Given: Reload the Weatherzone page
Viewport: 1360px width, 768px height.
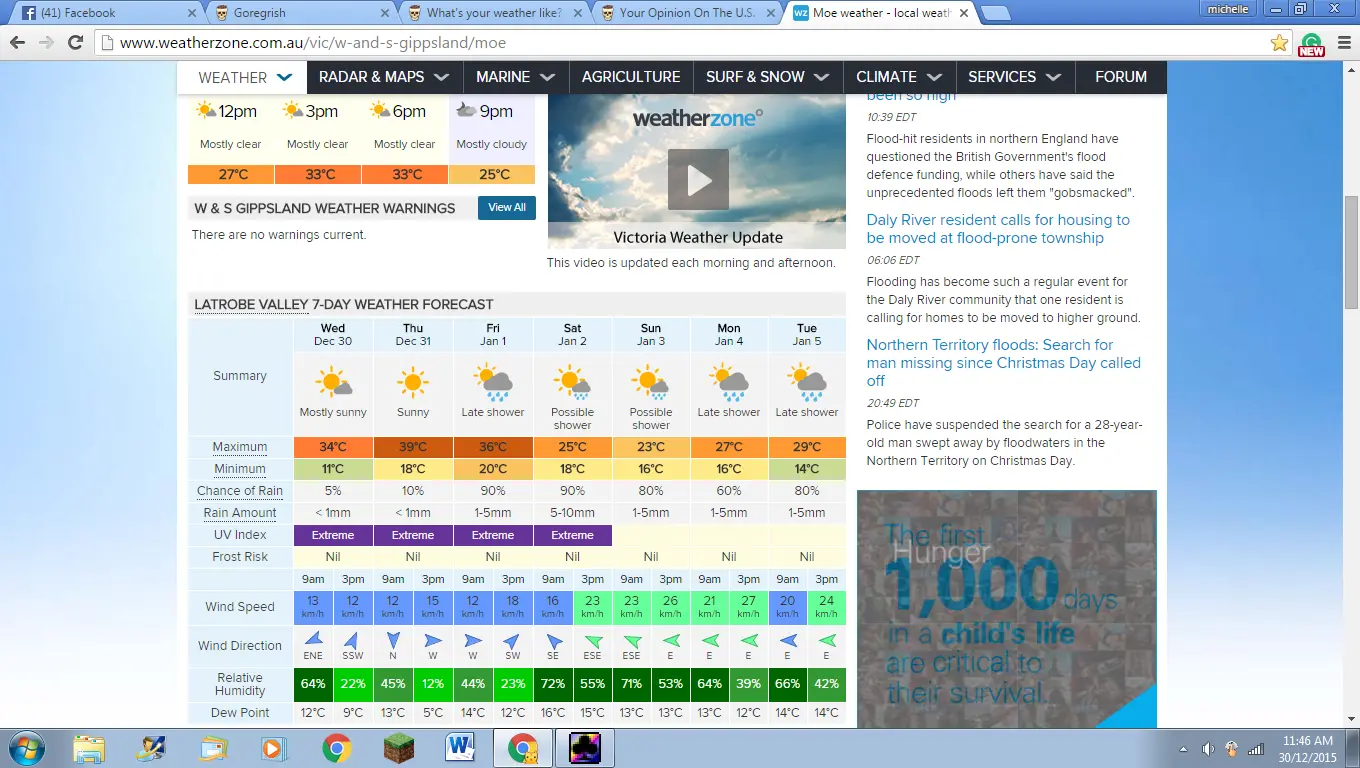Looking at the screenshot, I should point(75,43).
